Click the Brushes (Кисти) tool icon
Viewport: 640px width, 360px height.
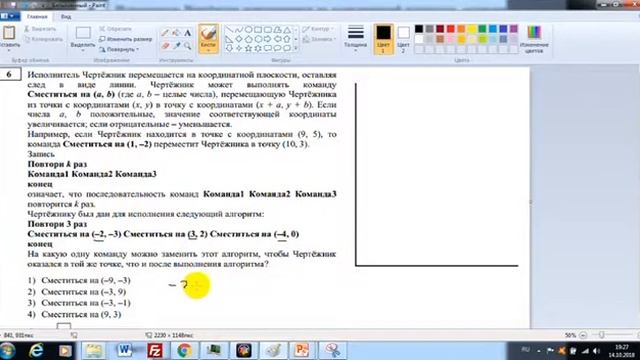coord(208,33)
